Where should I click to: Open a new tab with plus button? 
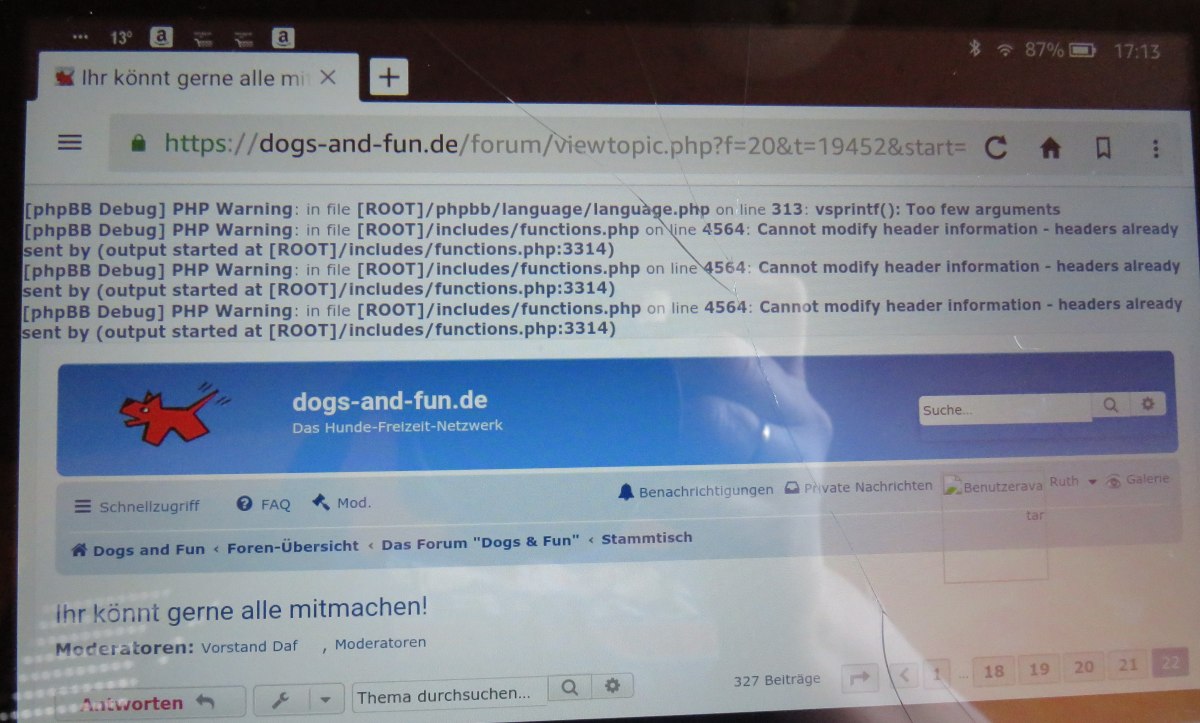tap(389, 77)
